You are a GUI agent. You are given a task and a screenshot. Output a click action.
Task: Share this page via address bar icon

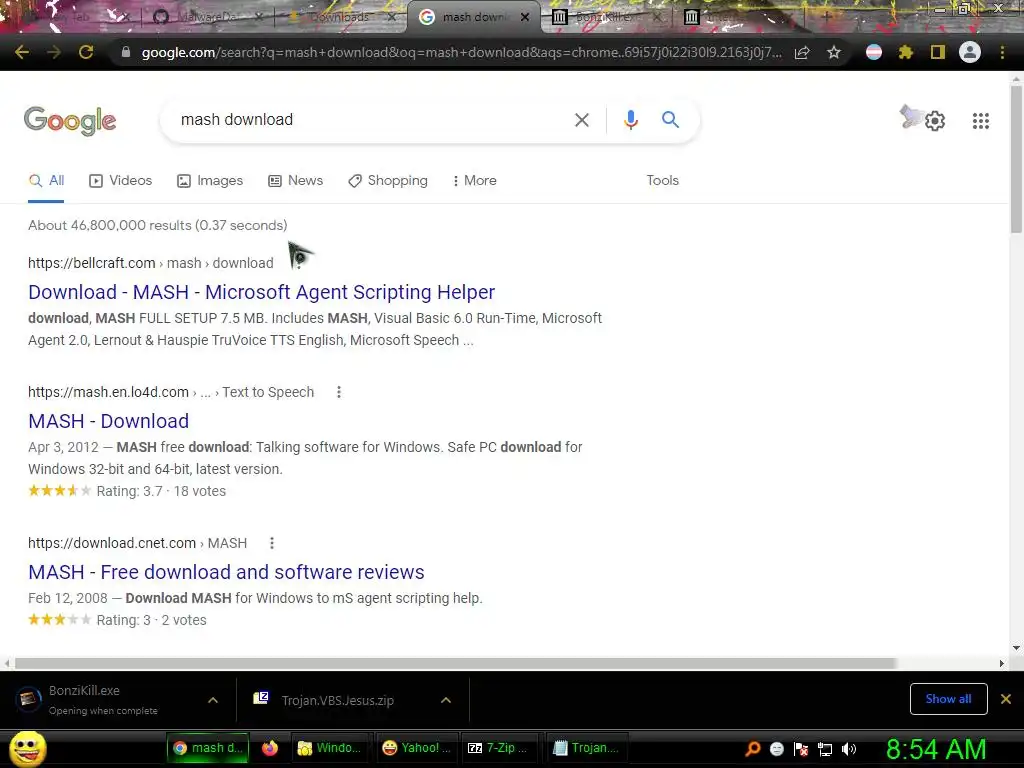(802, 52)
